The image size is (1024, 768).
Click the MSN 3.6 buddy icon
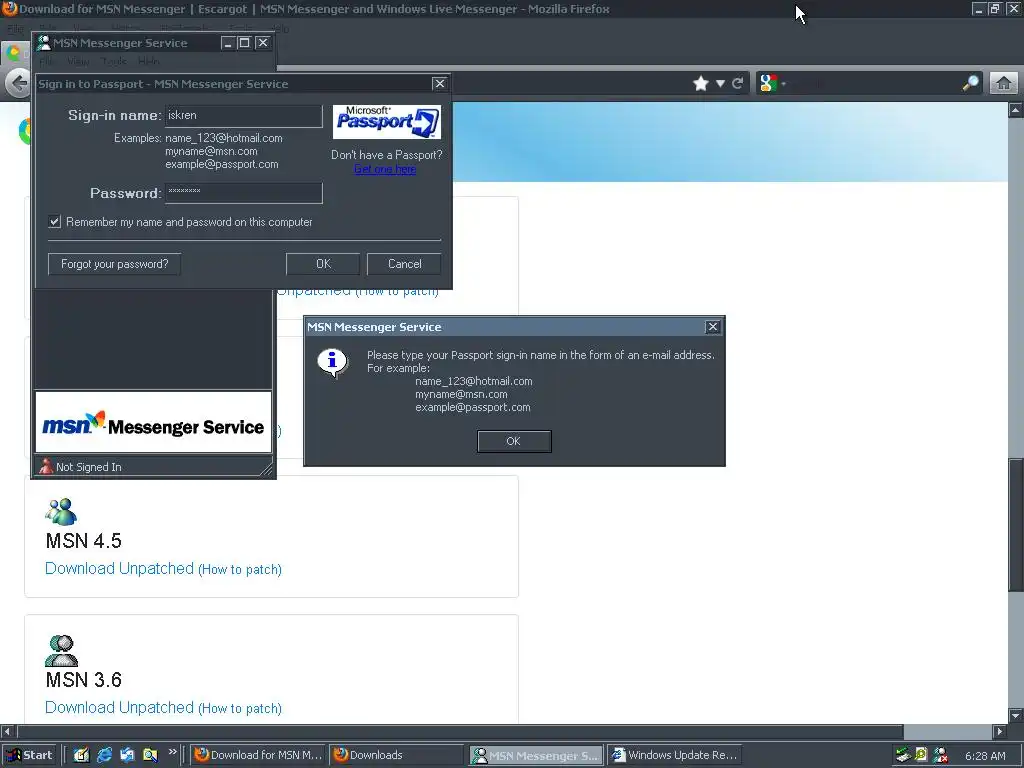click(x=61, y=651)
